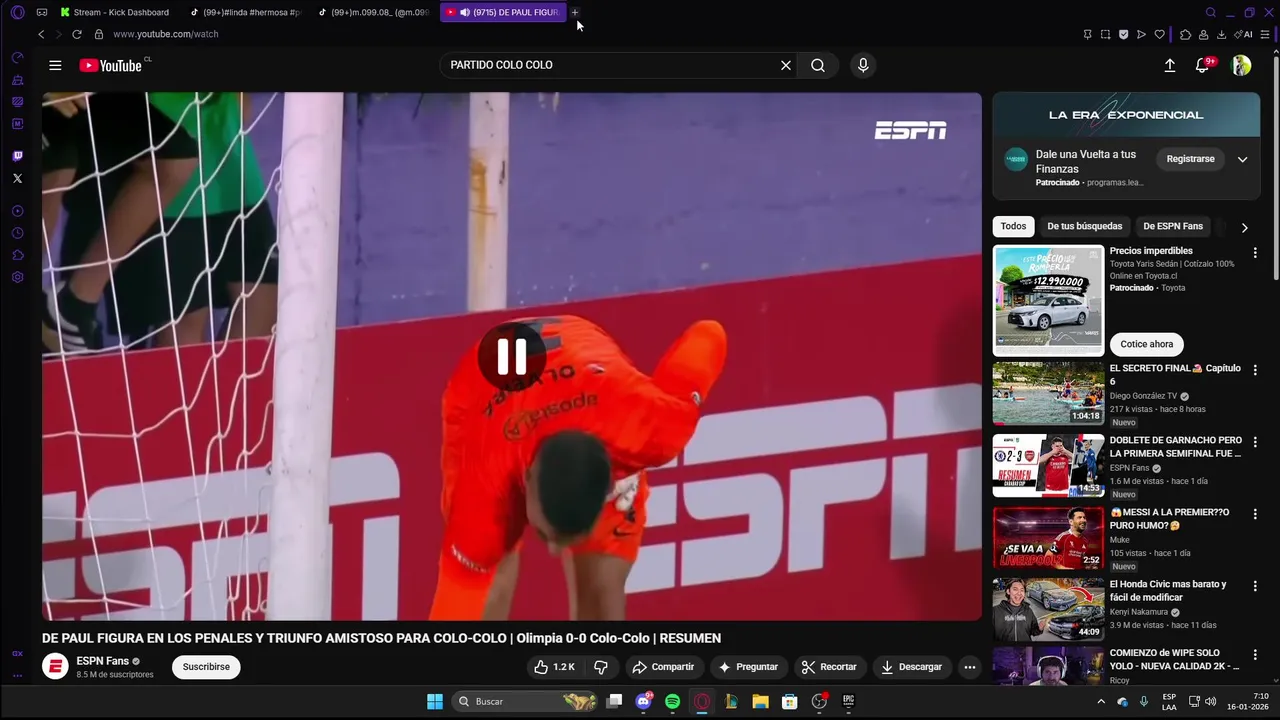Open options for COMIENZO DE WIPE video

coord(1255,655)
